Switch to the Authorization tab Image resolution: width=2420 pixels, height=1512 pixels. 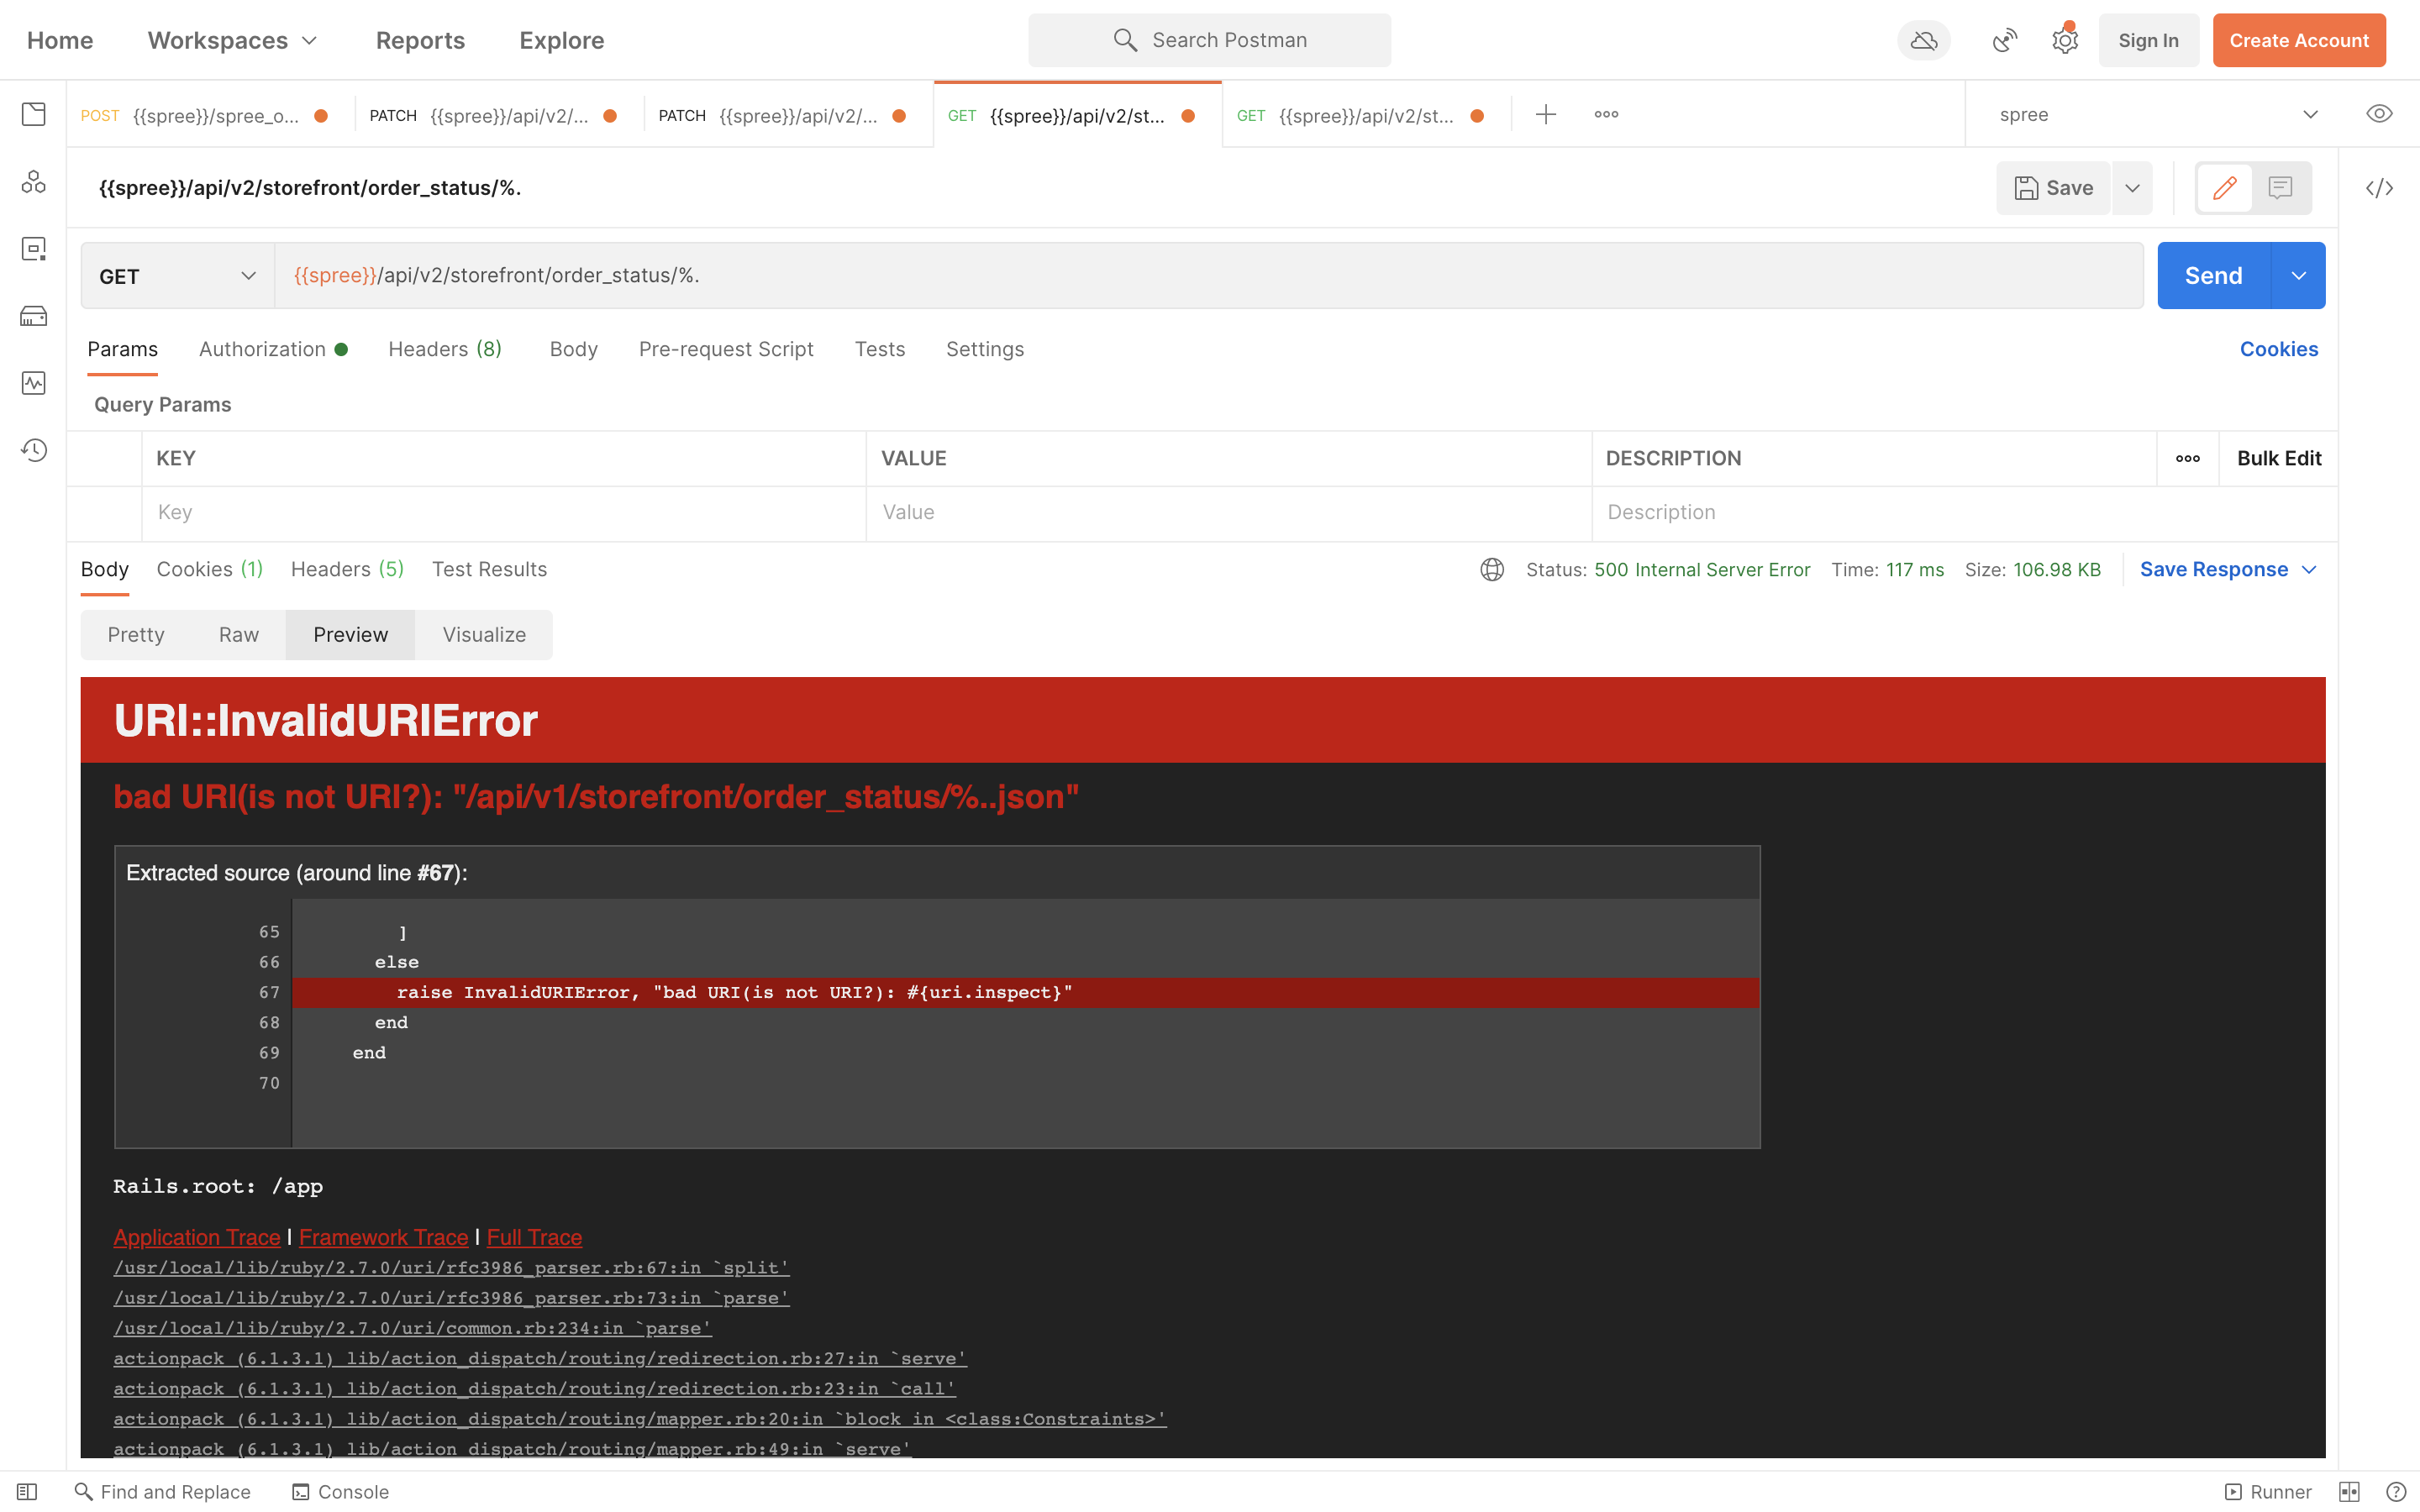(262, 349)
